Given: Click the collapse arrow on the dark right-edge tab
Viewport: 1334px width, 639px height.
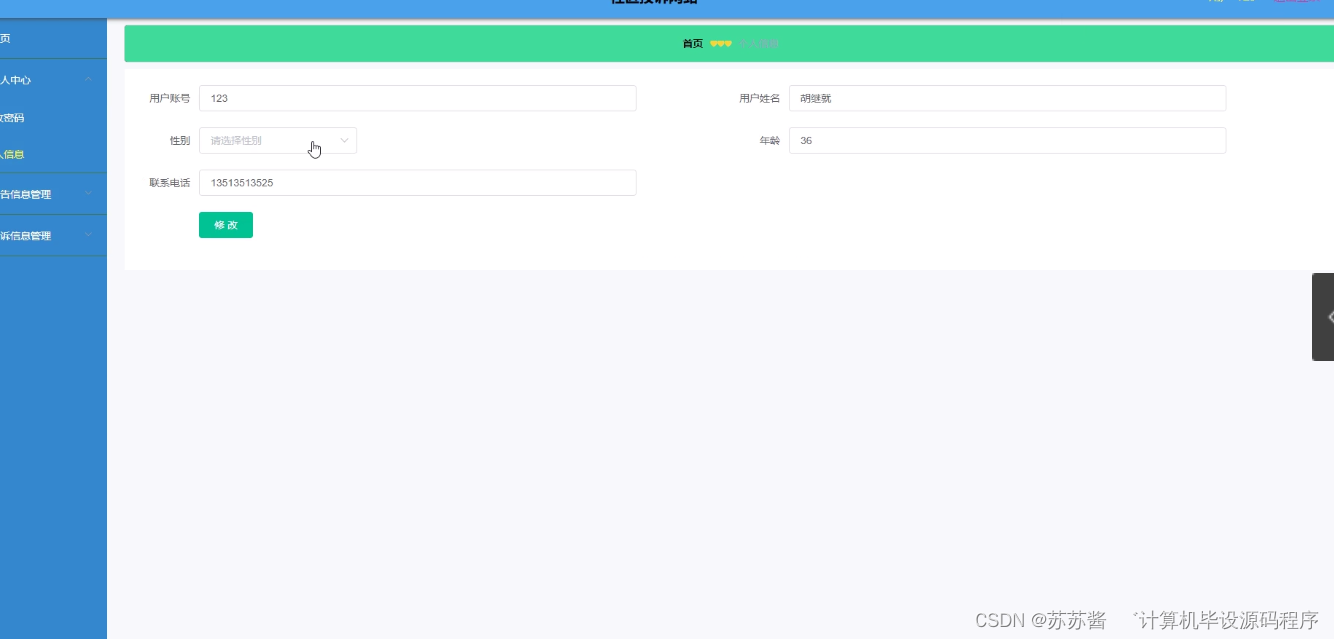Looking at the screenshot, I should point(1330,317).
